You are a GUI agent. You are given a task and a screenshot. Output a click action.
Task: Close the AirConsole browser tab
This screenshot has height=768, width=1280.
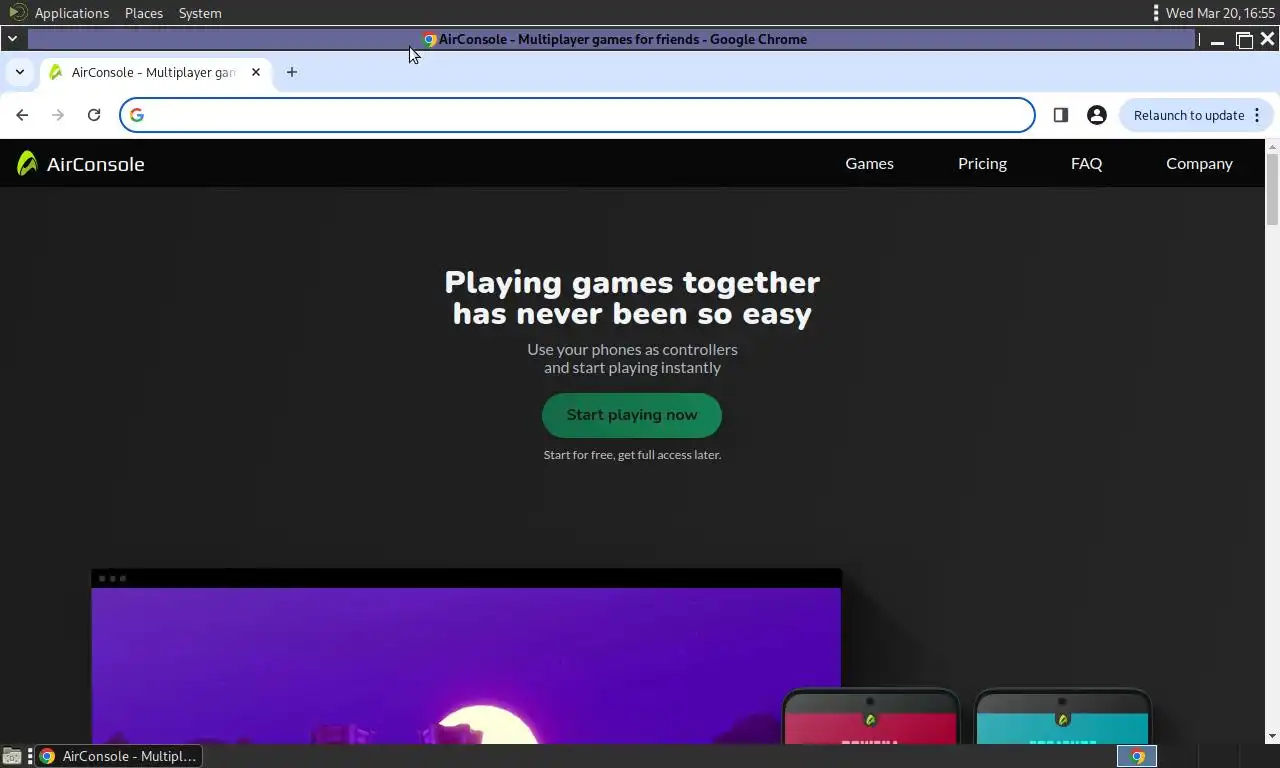pos(256,72)
